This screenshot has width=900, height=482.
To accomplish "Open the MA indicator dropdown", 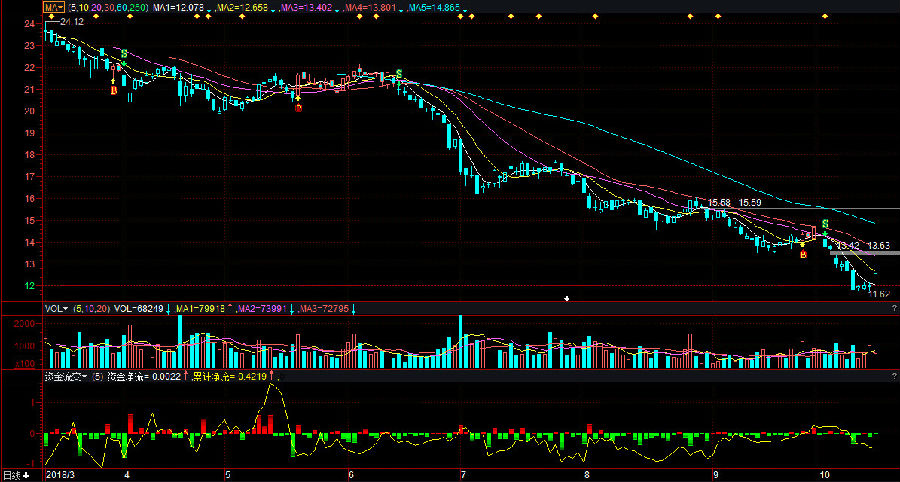I will (52, 7).
